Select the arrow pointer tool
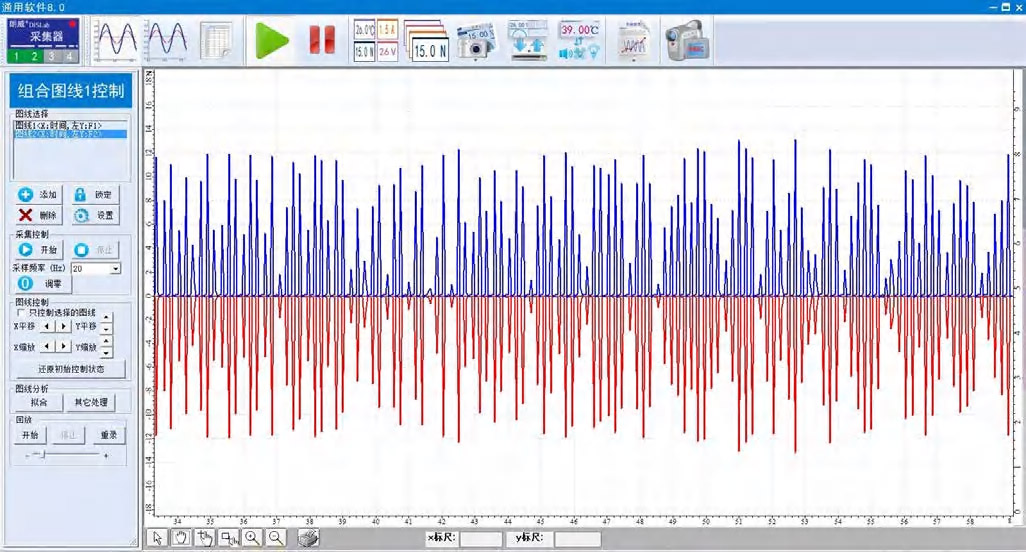 tap(157, 538)
